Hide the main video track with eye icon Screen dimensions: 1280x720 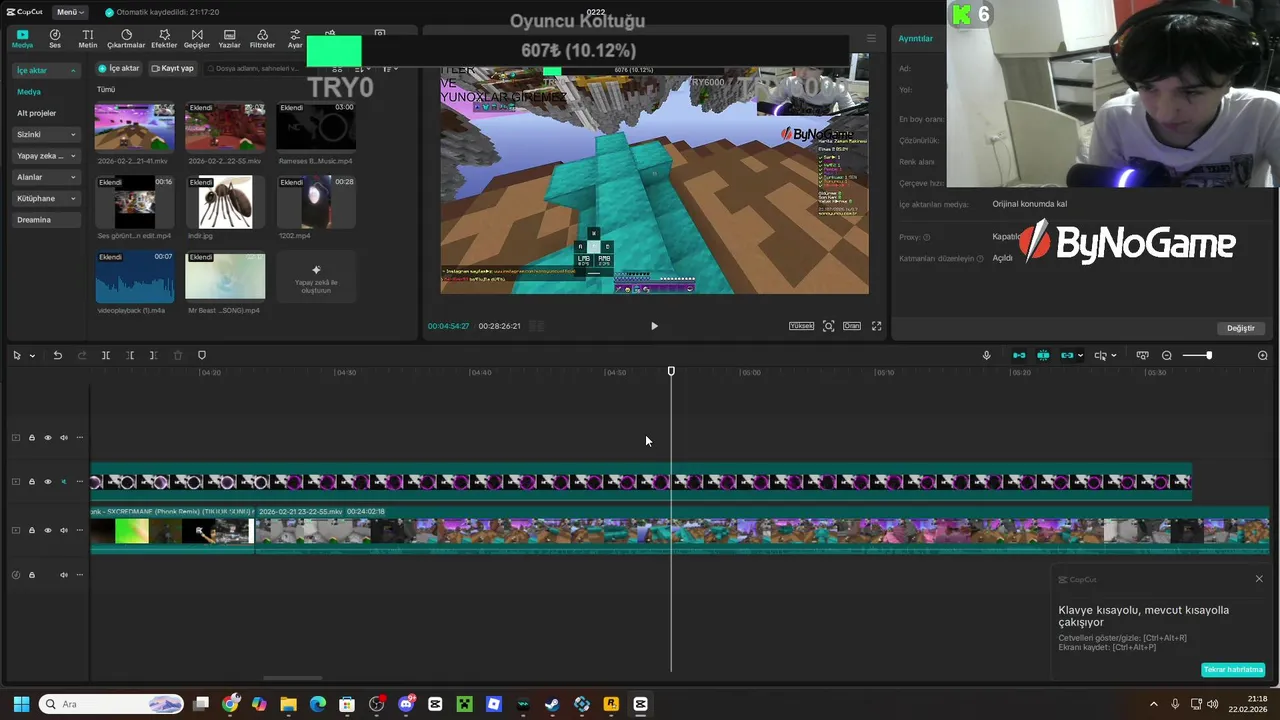coord(47,530)
